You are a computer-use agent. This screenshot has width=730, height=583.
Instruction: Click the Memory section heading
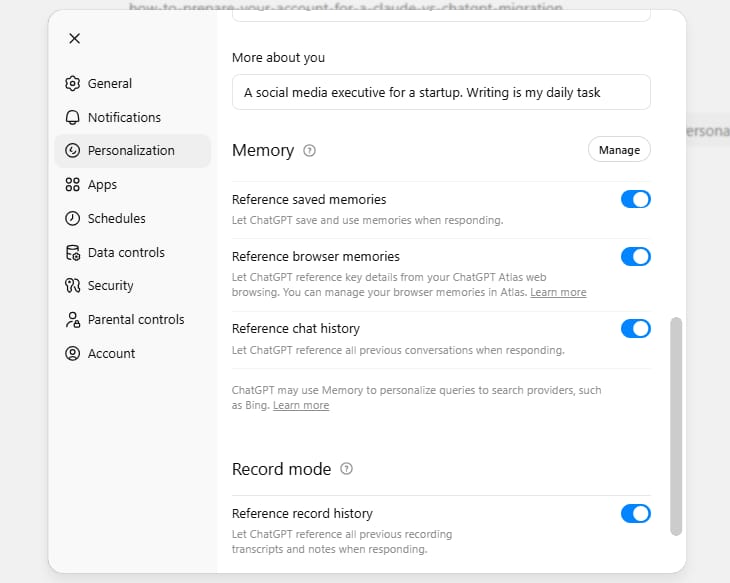[x=263, y=150]
